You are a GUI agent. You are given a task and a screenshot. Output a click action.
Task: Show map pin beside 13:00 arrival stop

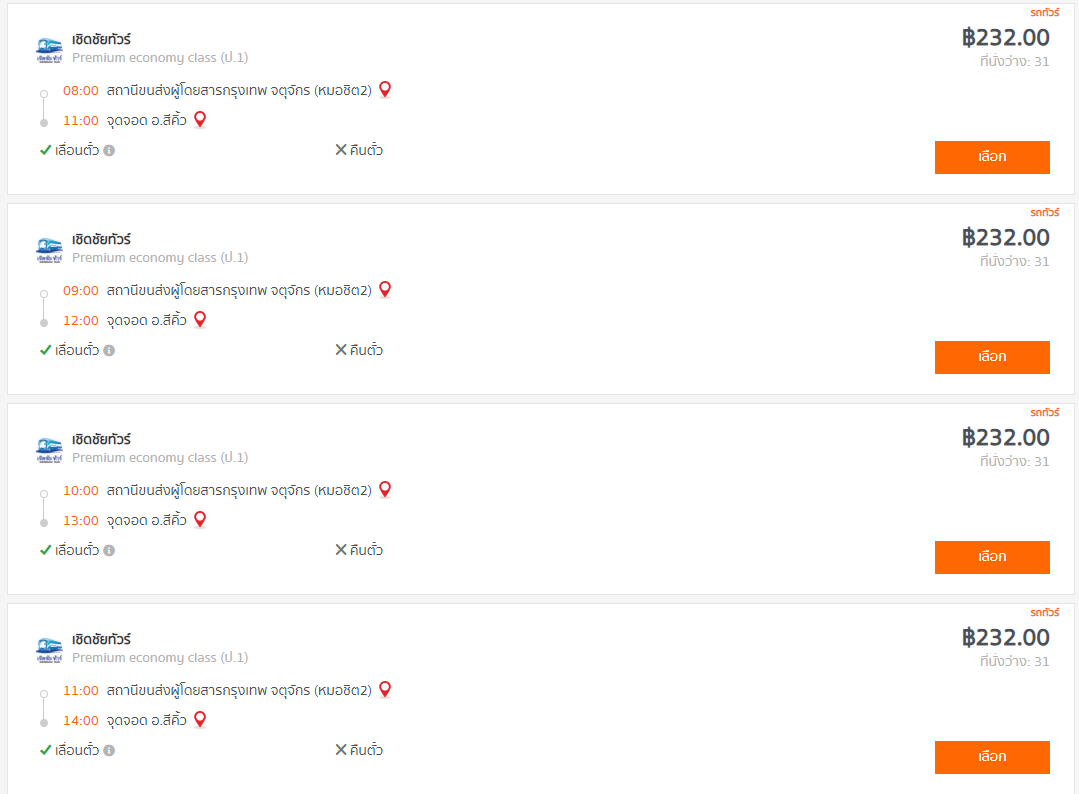coord(200,519)
